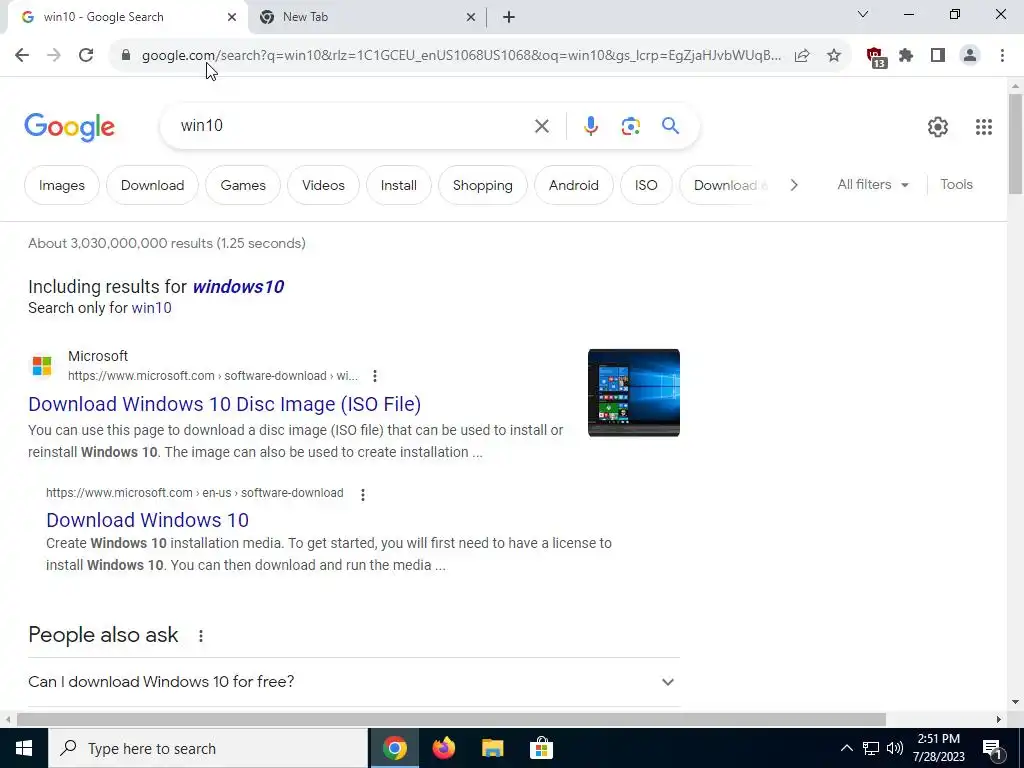Switch to the New Tab tab
1024x768 pixels.
[367, 17]
